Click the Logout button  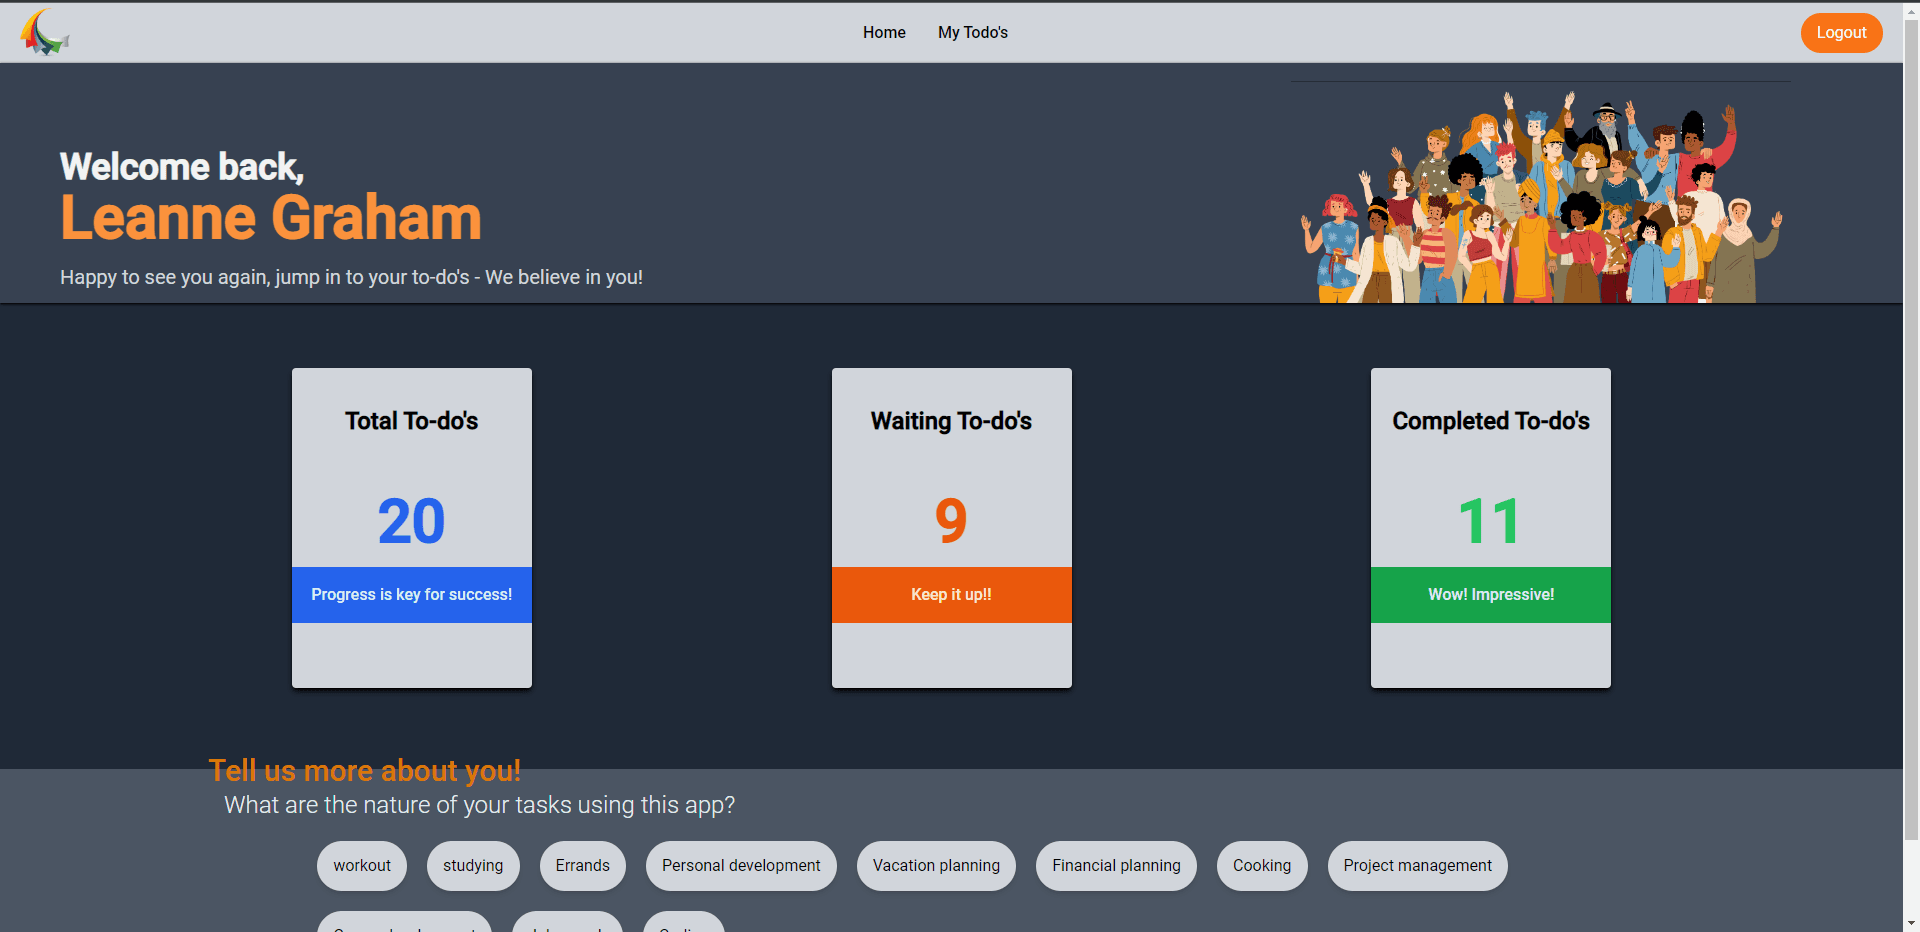1841,32
